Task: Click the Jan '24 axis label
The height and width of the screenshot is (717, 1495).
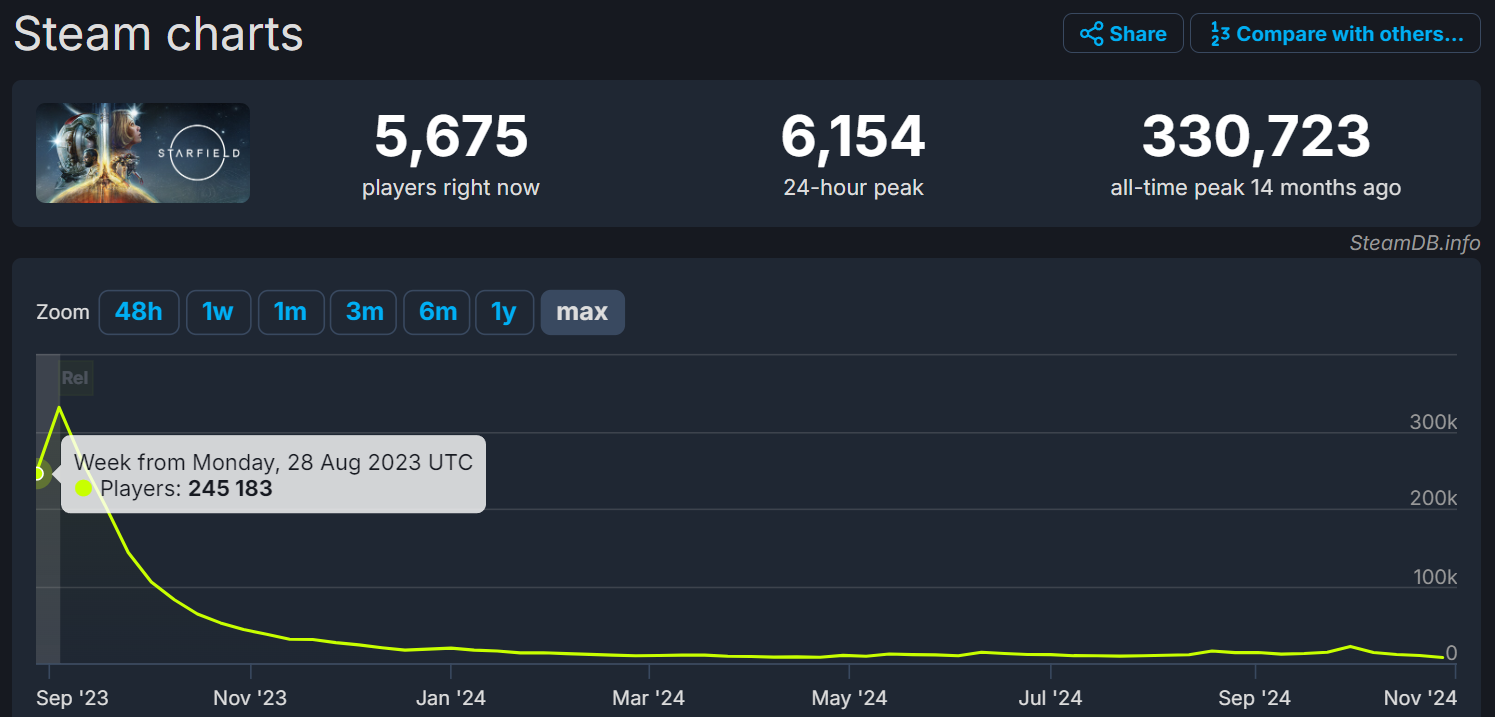Action: [x=451, y=697]
